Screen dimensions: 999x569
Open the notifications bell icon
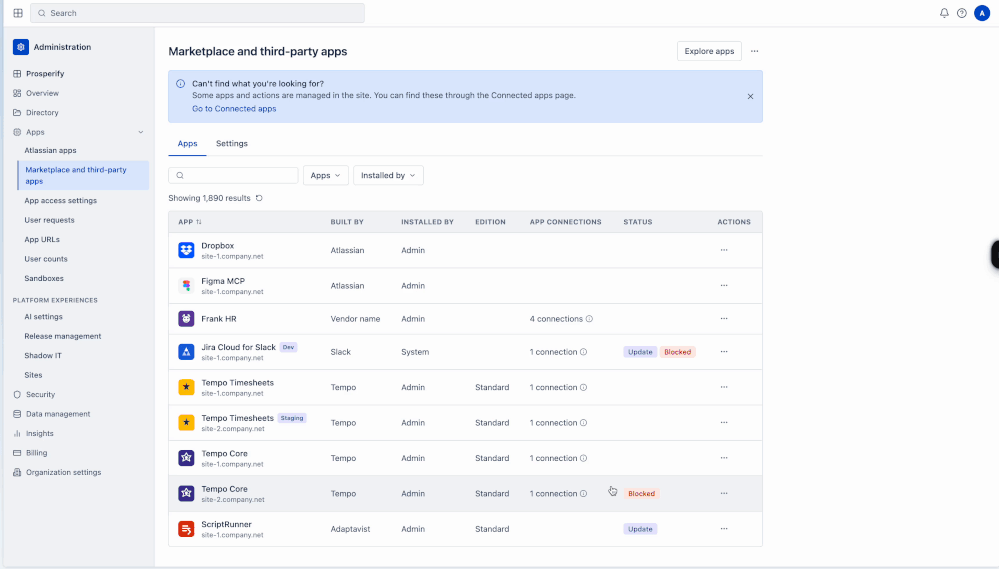[x=944, y=13]
